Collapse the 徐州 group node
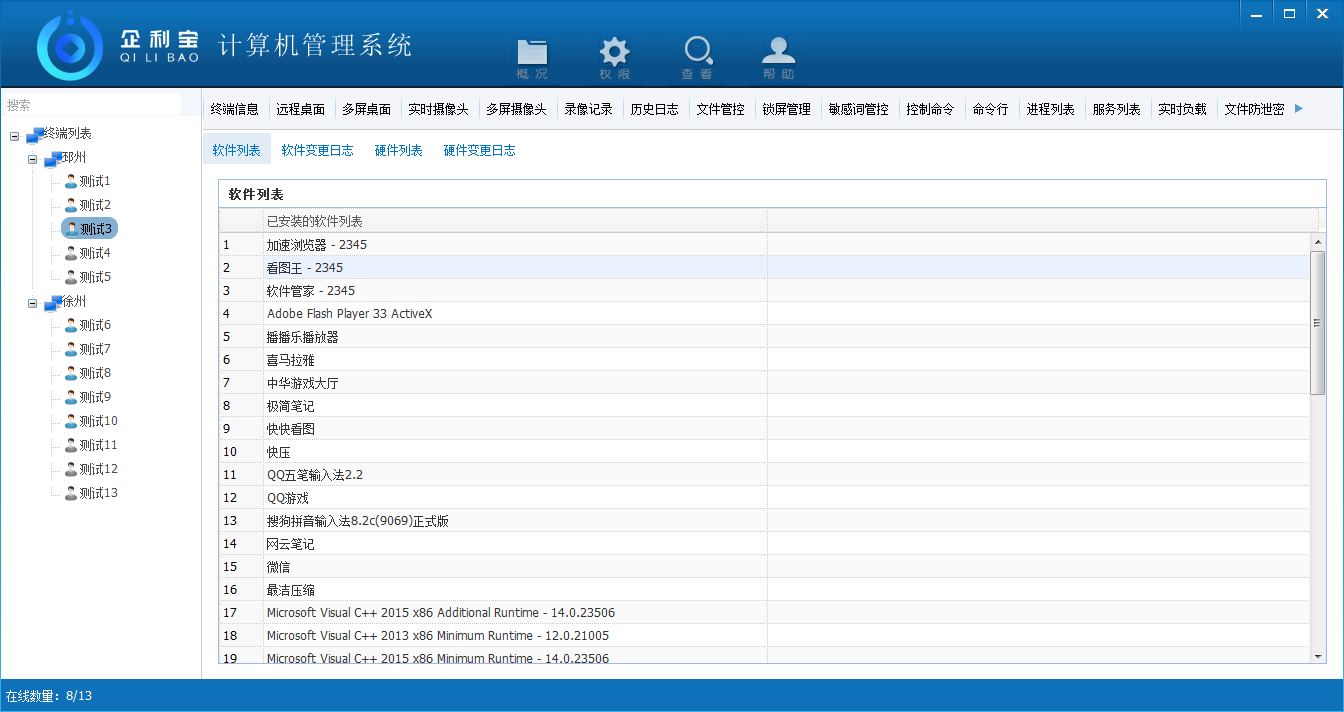1344x712 pixels. tap(33, 302)
